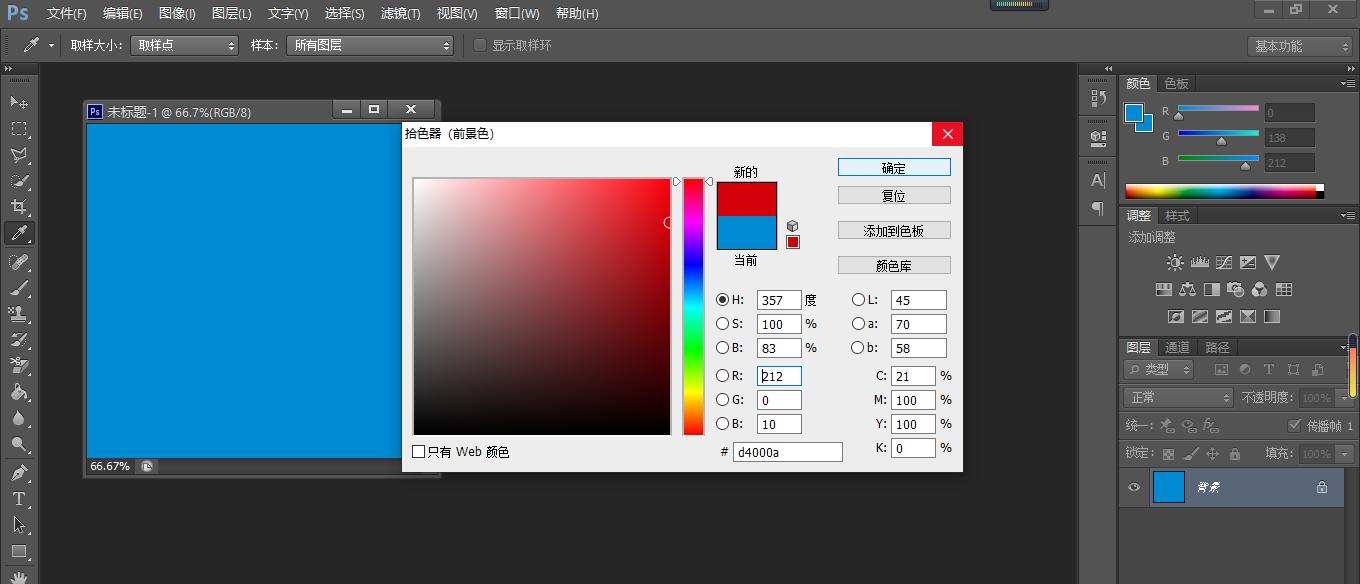
Task: Click the hex color field showing d4000a
Action: tap(788, 452)
